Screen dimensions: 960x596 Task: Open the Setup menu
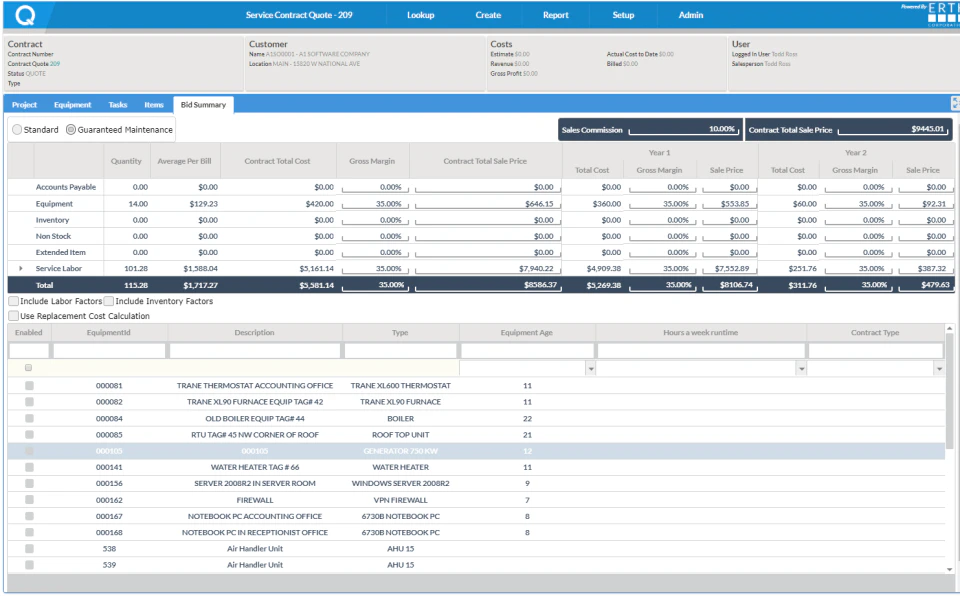[x=623, y=14]
